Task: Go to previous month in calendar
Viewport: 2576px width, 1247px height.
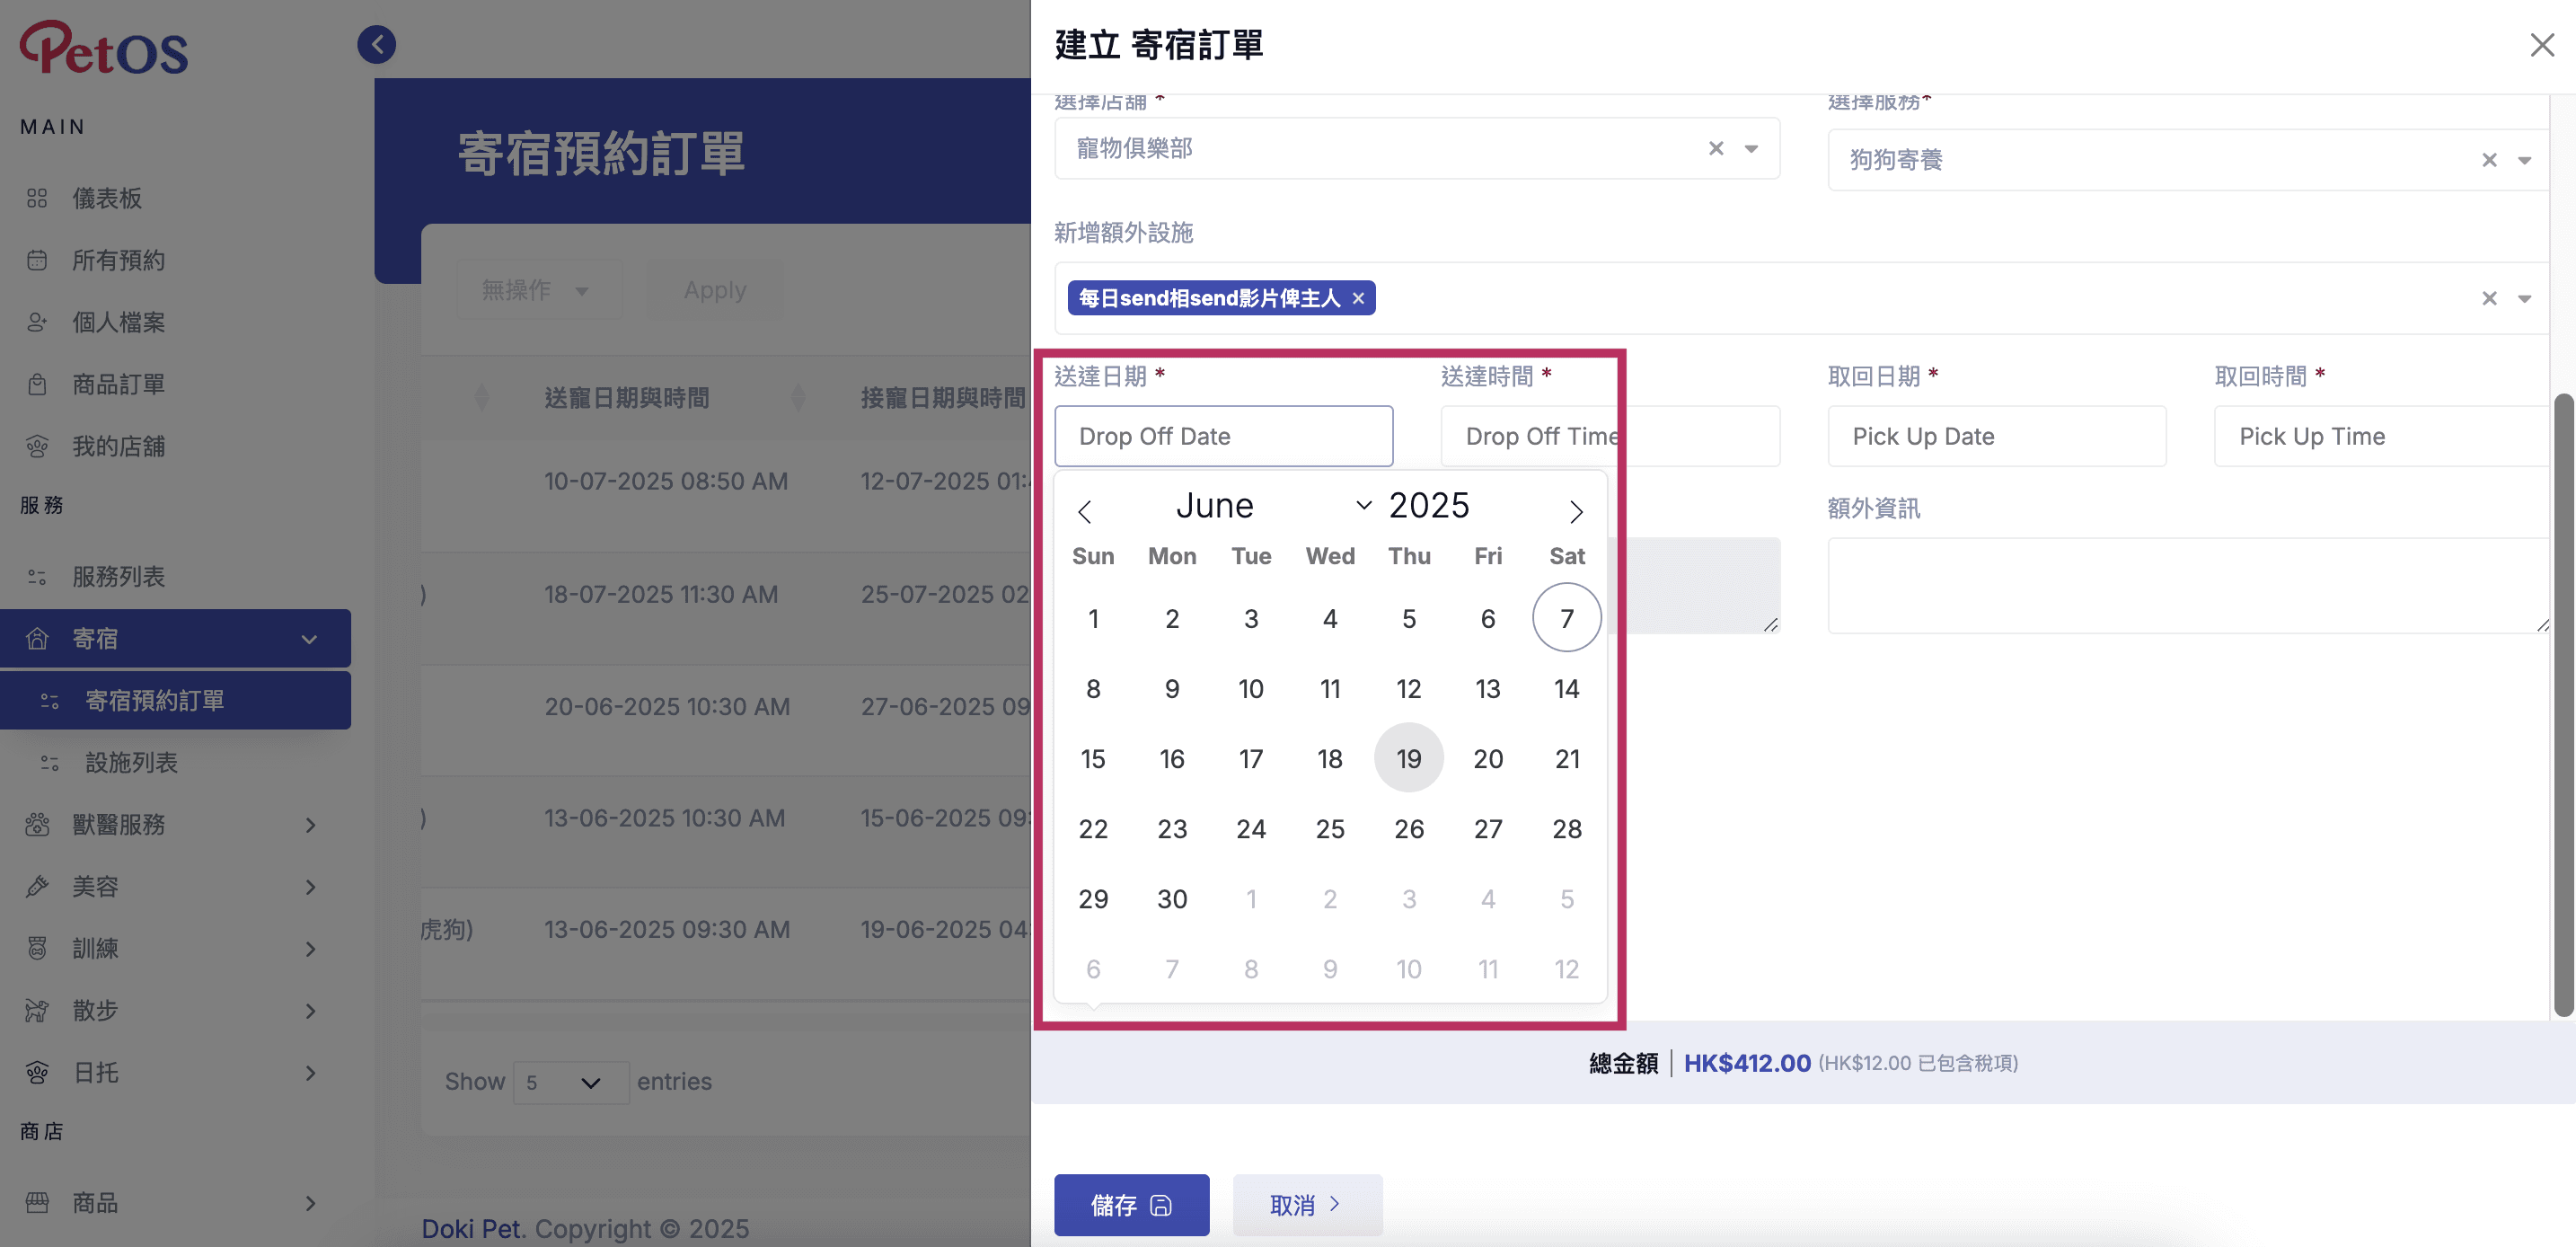Action: point(1084,511)
